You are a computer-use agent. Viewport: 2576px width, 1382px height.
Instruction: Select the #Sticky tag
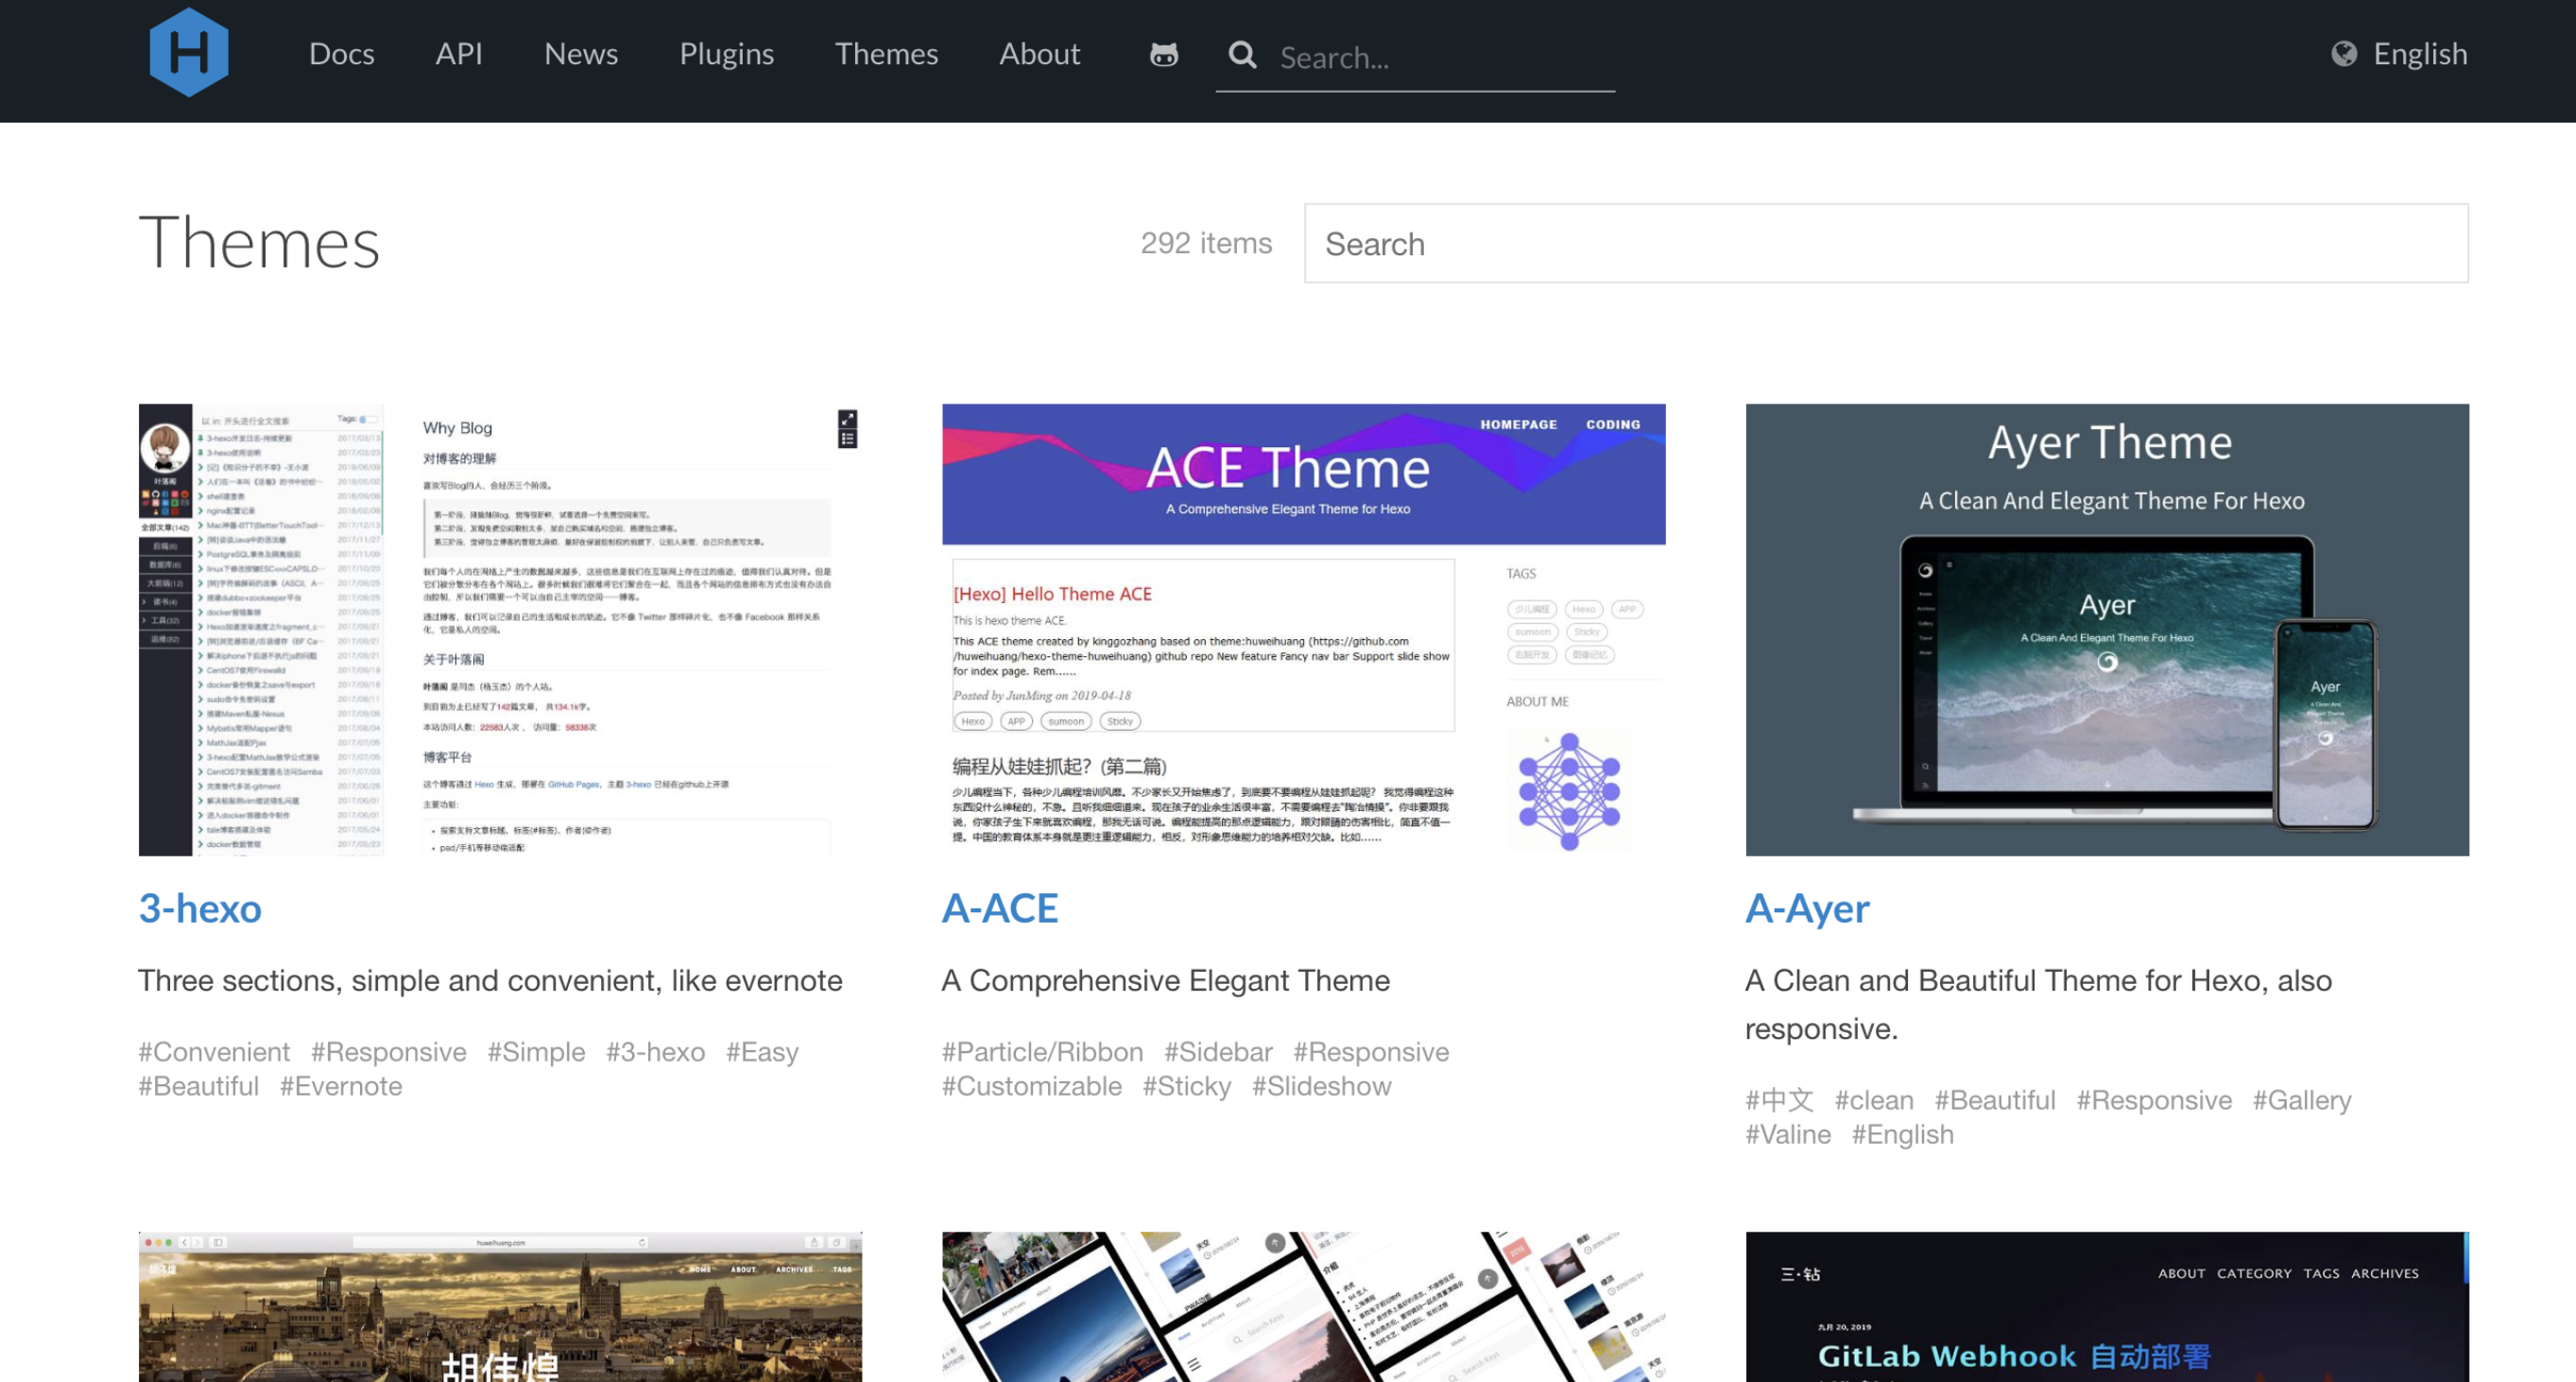(x=1187, y=1086)
